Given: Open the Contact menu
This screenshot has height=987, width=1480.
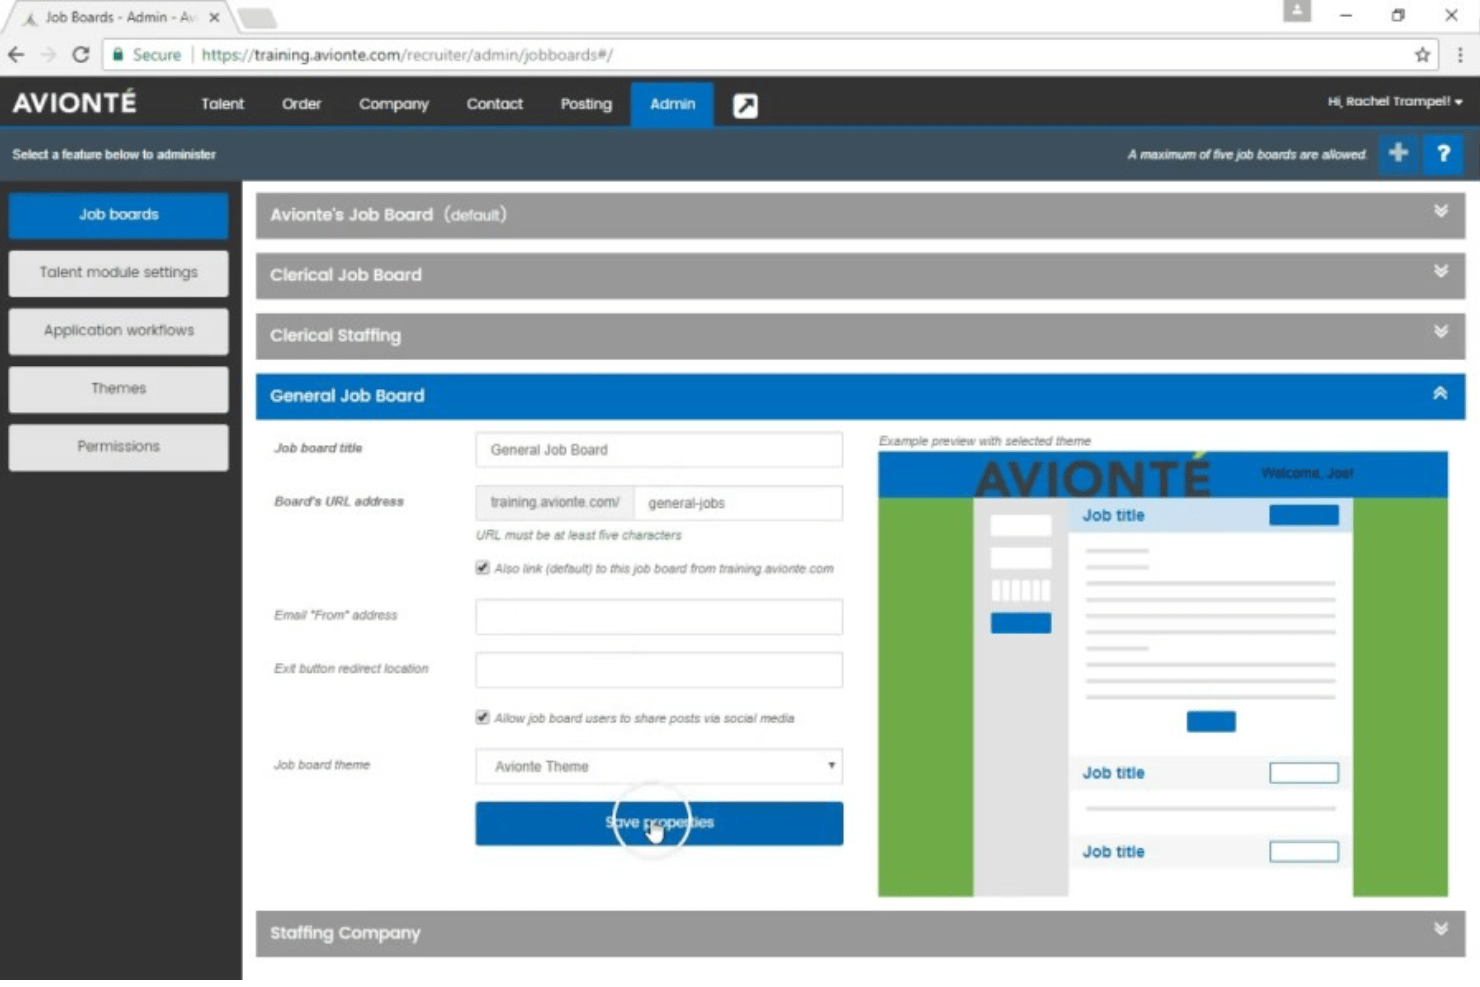Looking at the screenshot, I should [x=494, y=104].
